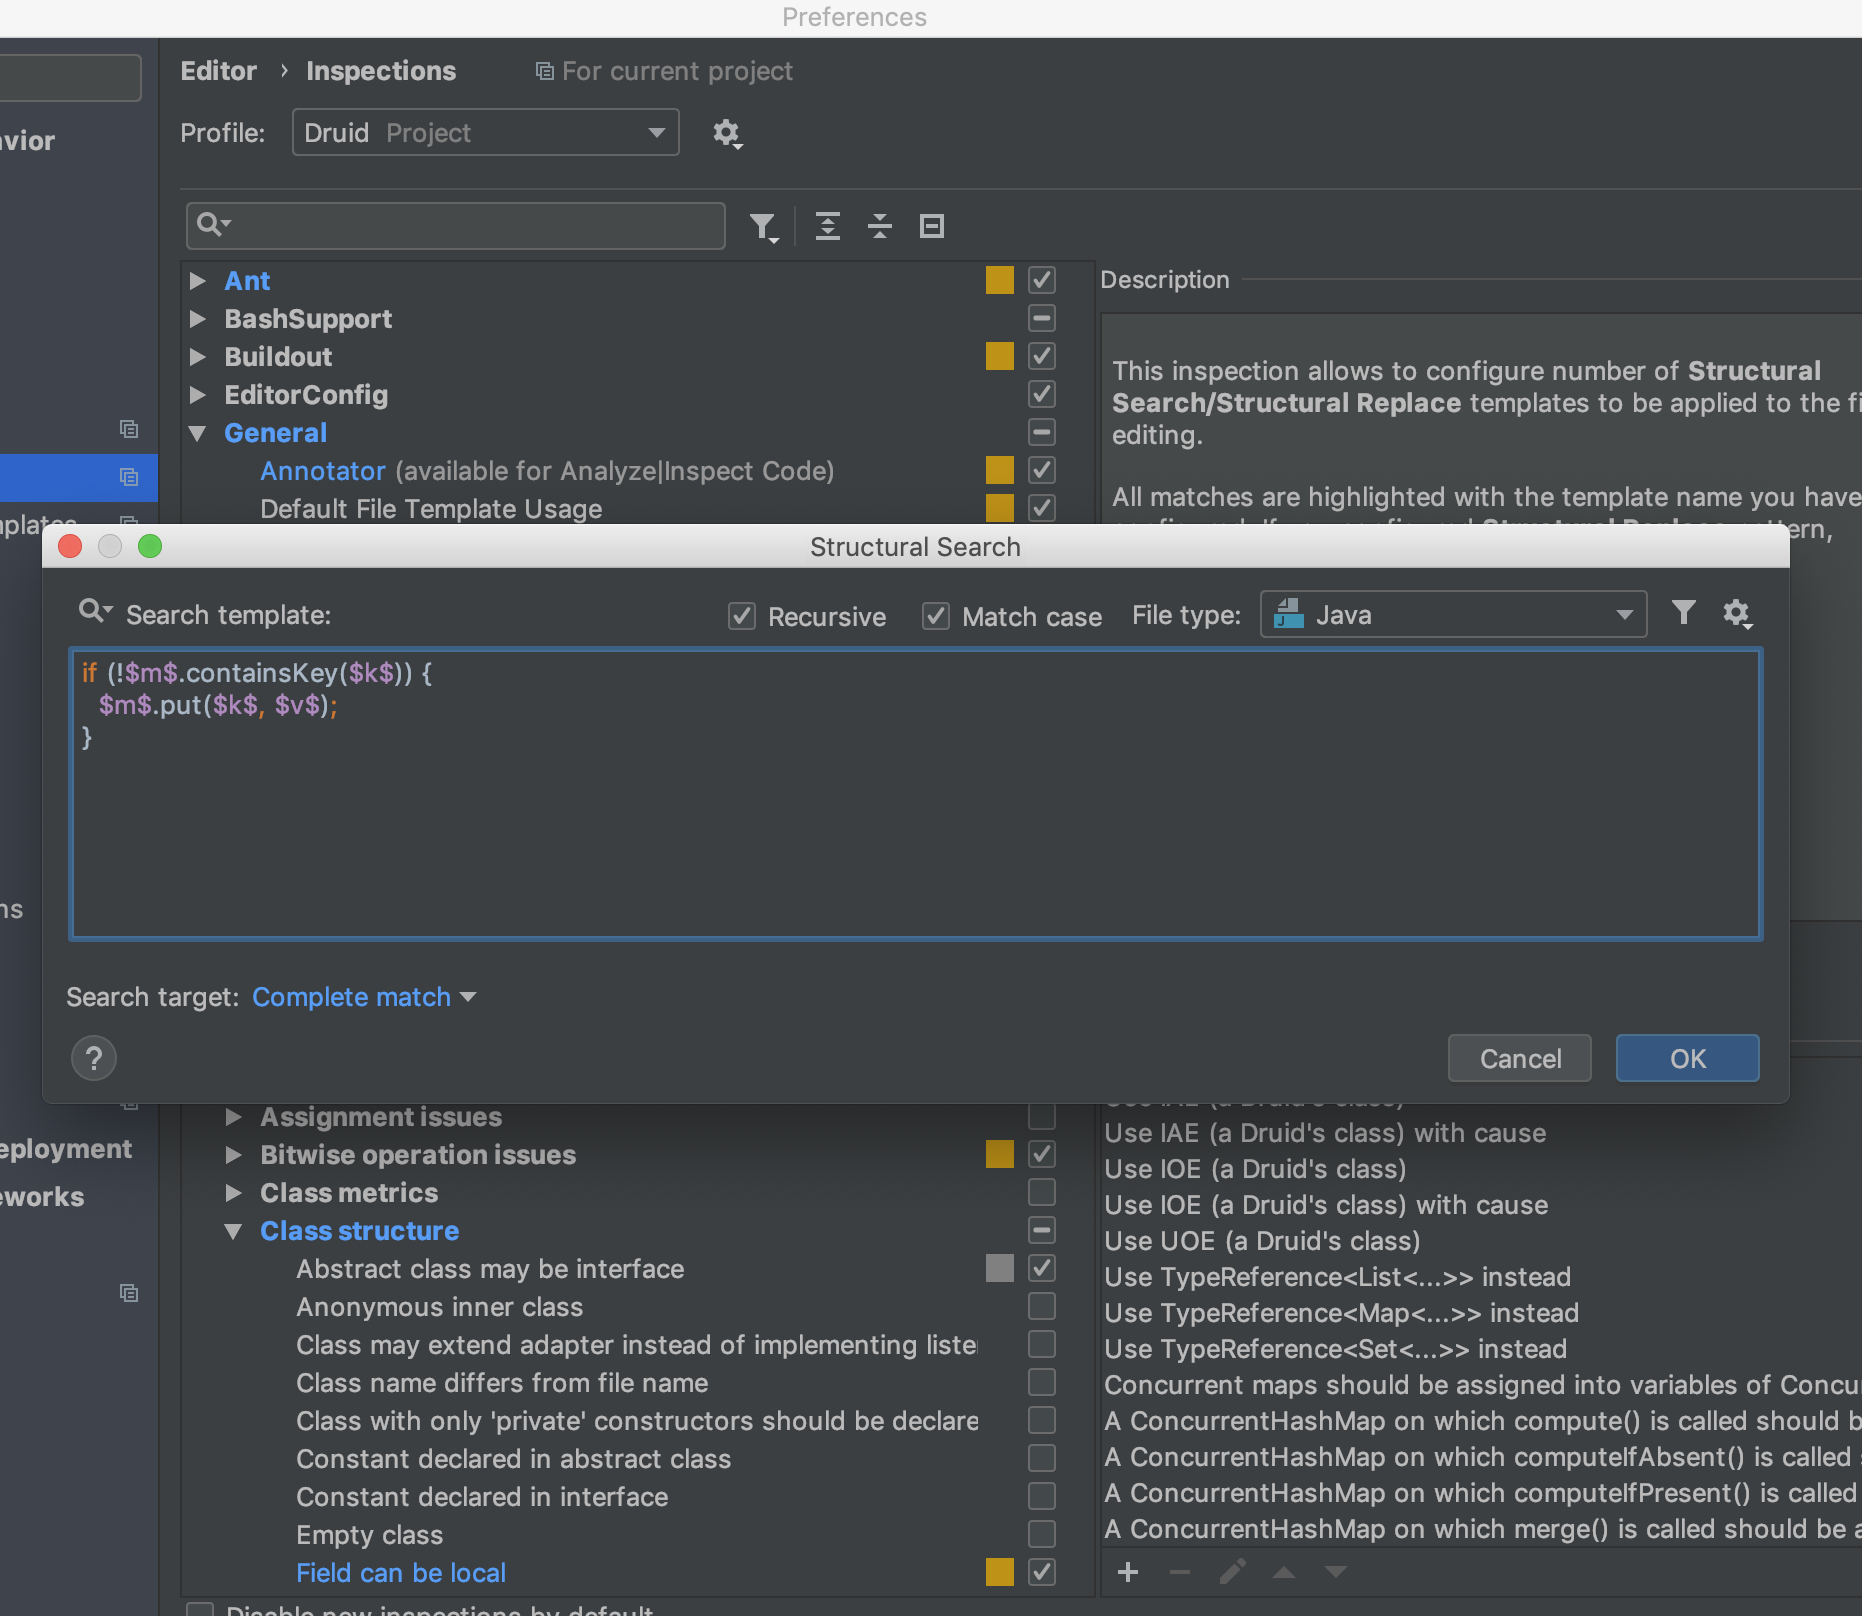This screenshot has width=1862, height=1616.
Task: Uncheck Buildout inspections checkbox
Action: [1042, 356]
